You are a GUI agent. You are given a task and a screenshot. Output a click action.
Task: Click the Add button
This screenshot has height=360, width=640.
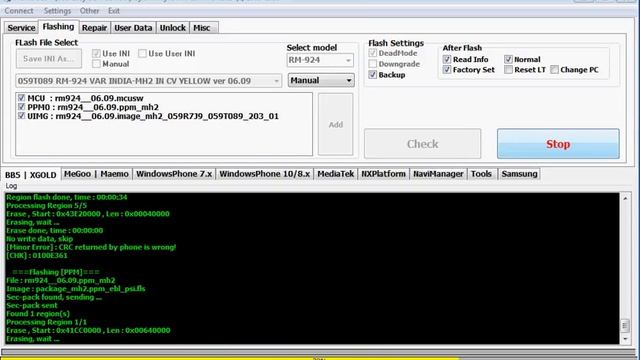tap(336, 124)
